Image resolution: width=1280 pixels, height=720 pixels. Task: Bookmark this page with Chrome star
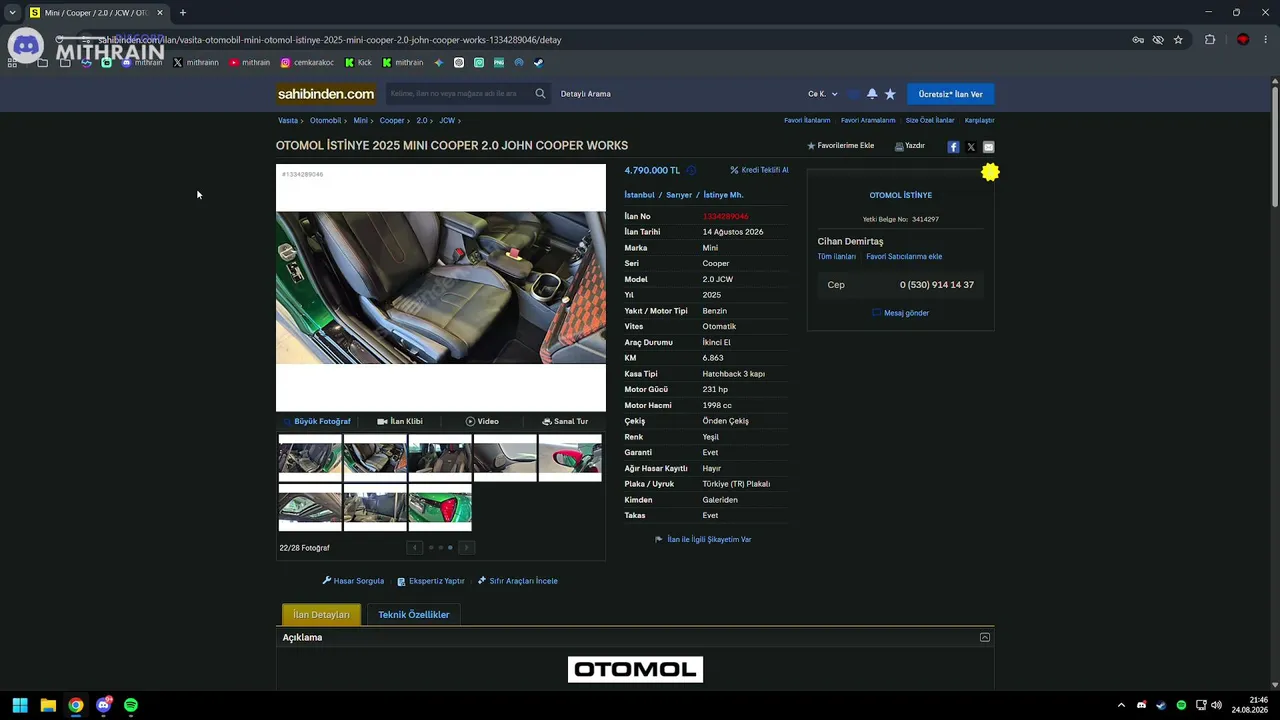point(1178,40)
